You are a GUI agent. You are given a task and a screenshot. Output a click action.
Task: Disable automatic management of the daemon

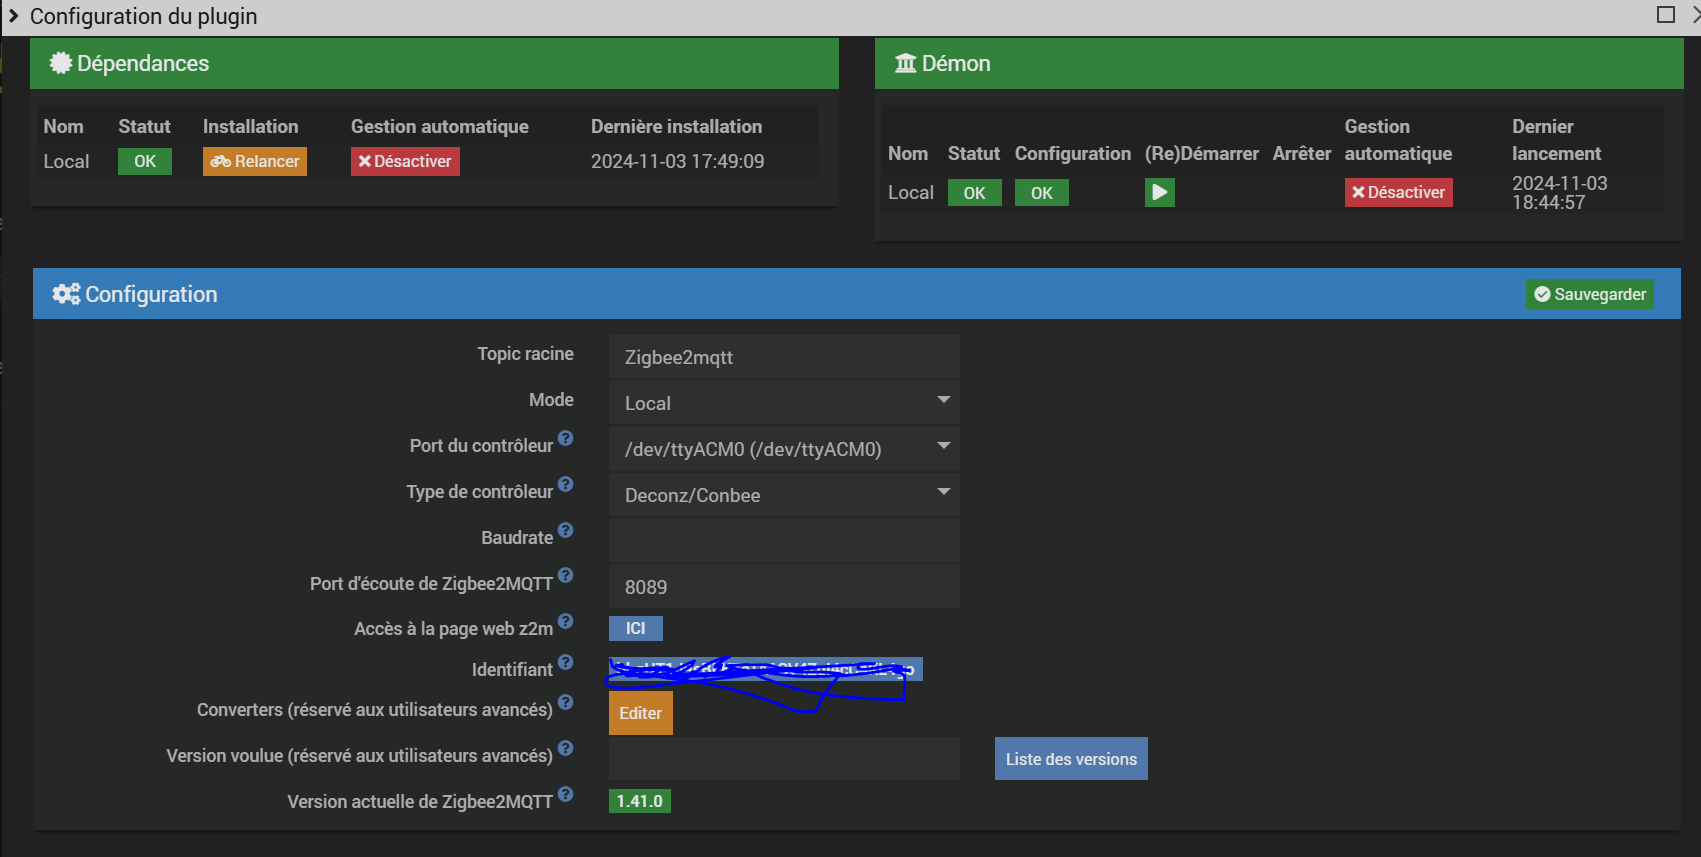(1398, 193)
